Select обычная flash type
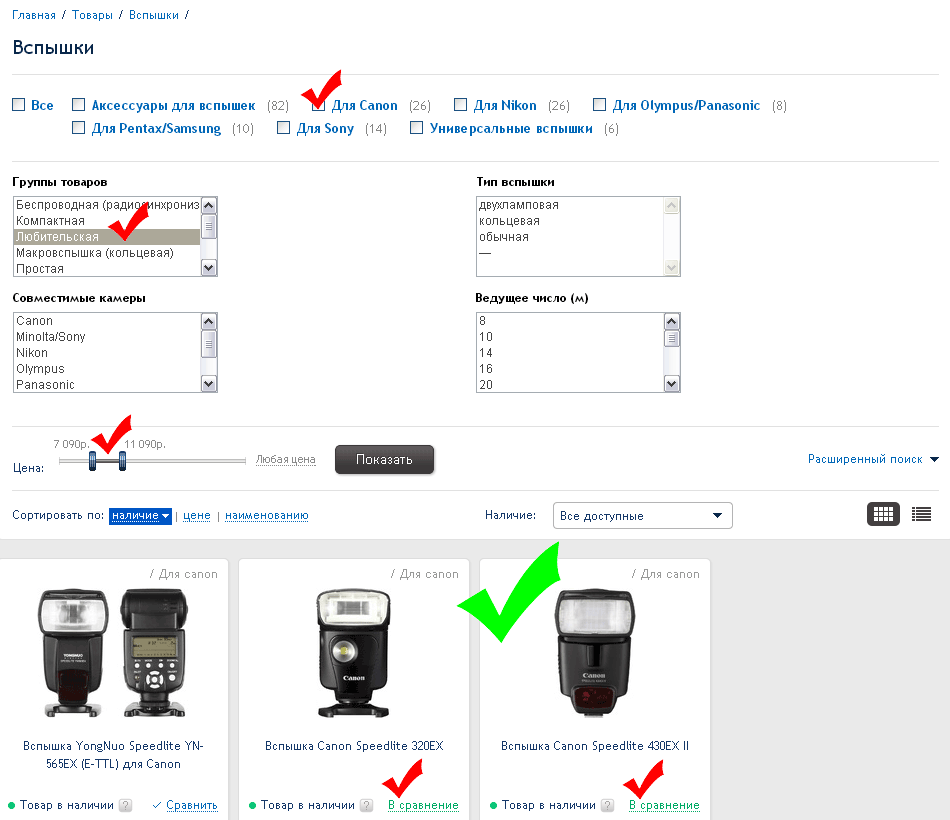 570,236
